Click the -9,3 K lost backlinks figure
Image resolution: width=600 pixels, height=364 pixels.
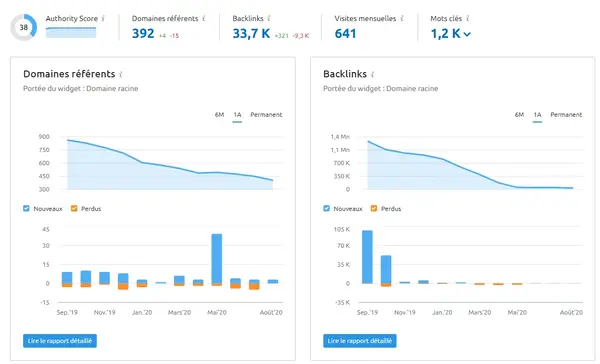tap(301, 36)
